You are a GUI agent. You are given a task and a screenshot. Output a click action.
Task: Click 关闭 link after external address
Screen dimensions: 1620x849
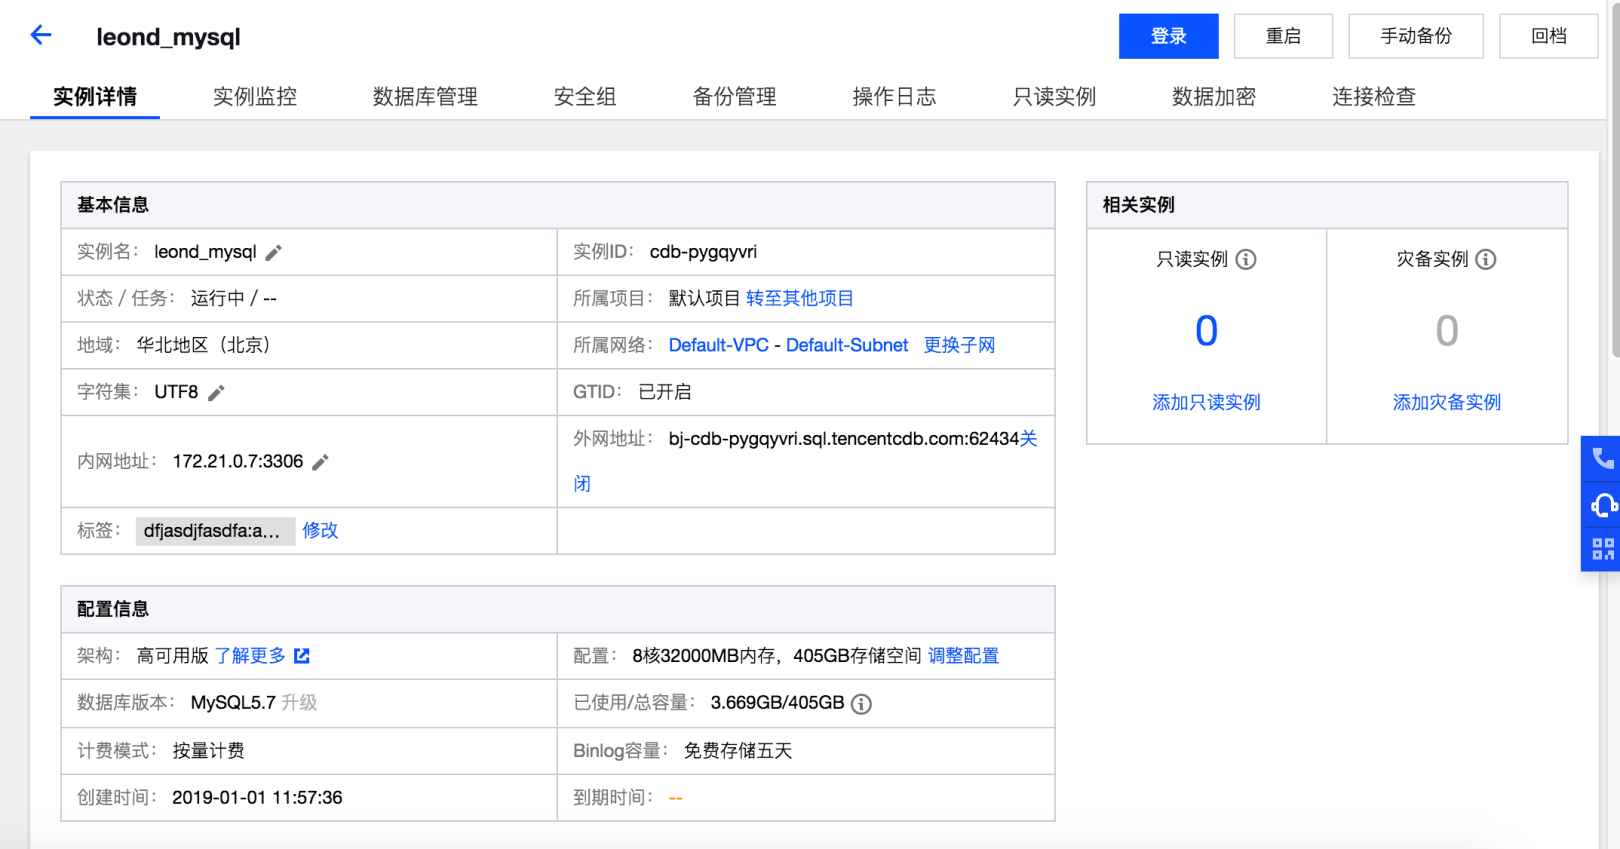(x=1029, y=439)
